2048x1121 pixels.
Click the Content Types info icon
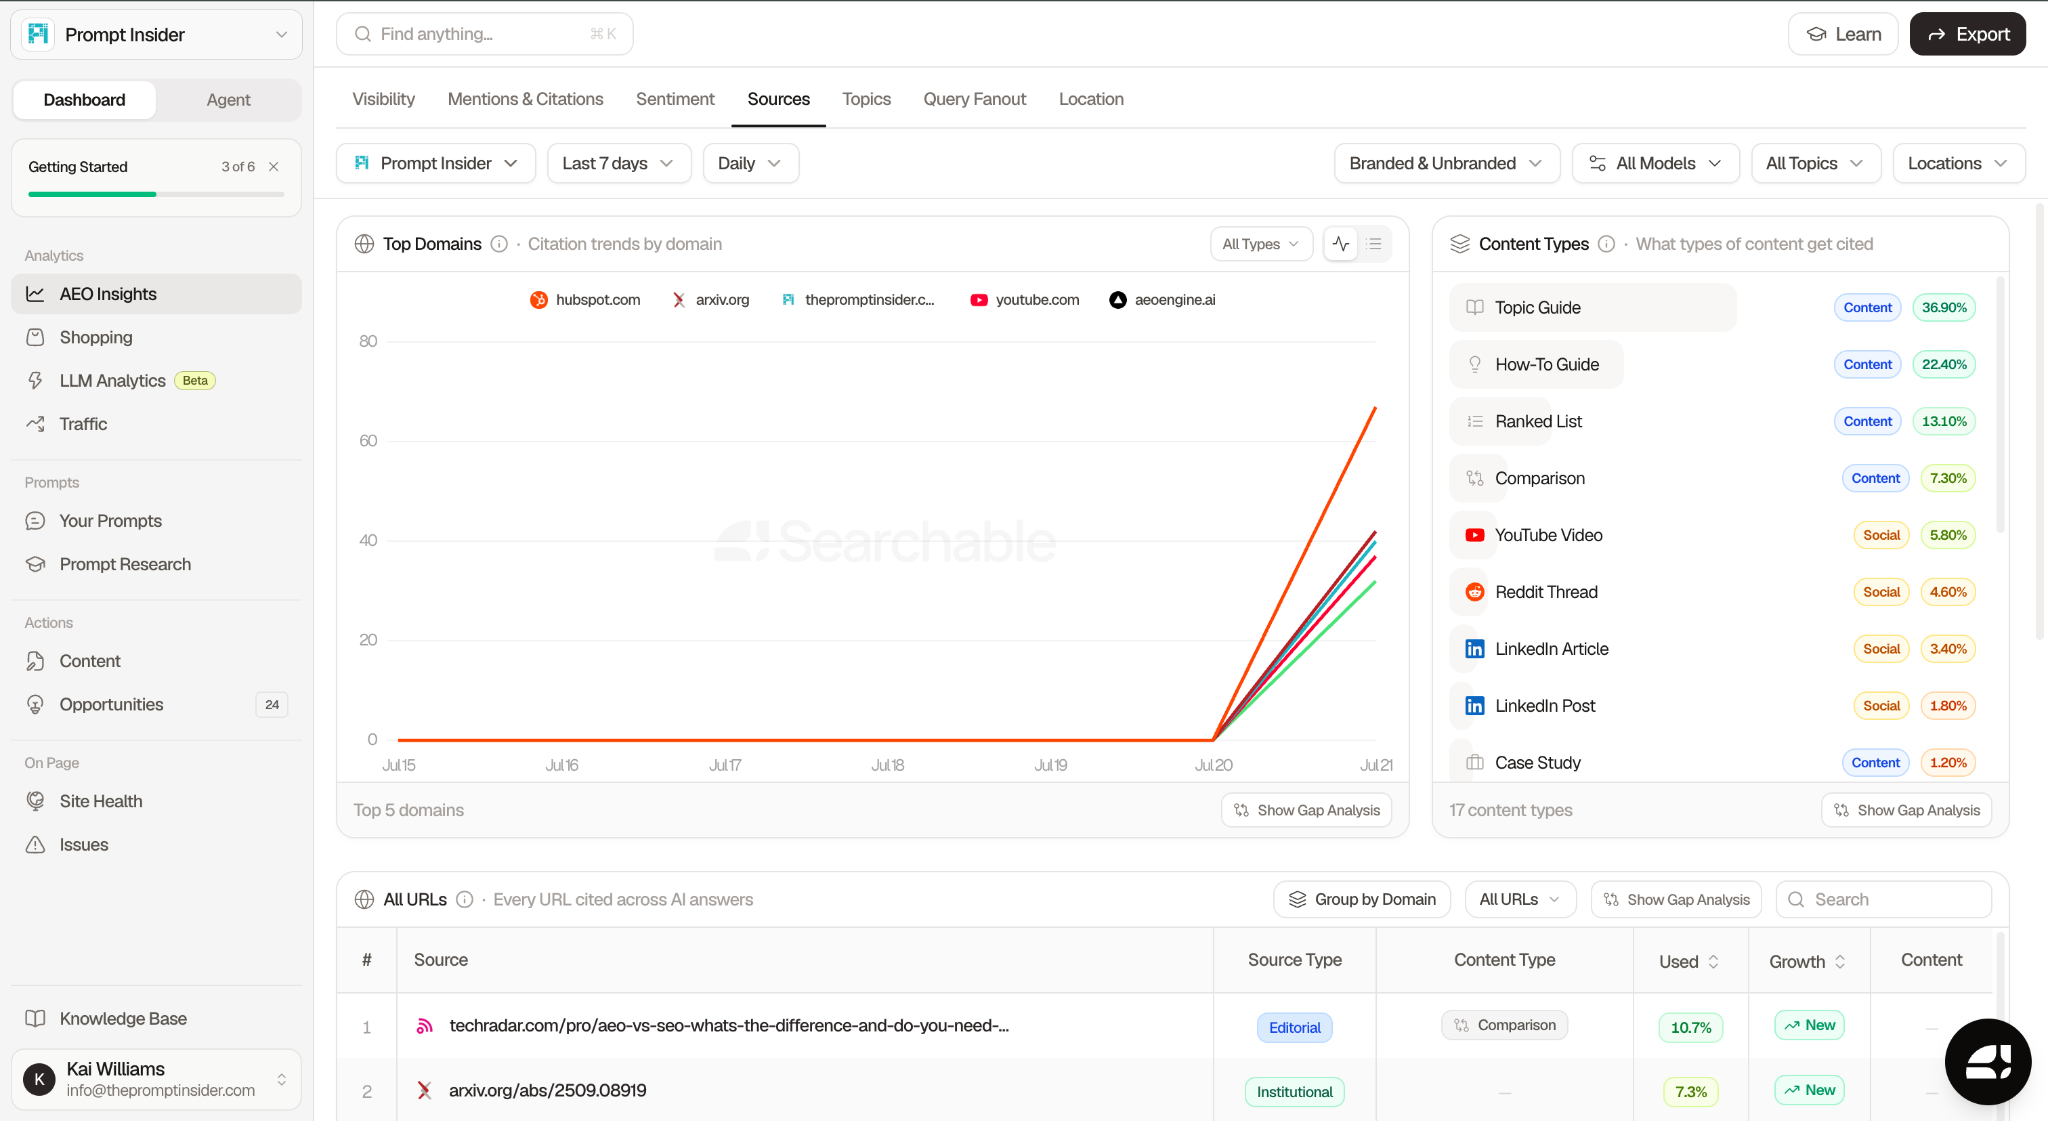click(1606, 244)
